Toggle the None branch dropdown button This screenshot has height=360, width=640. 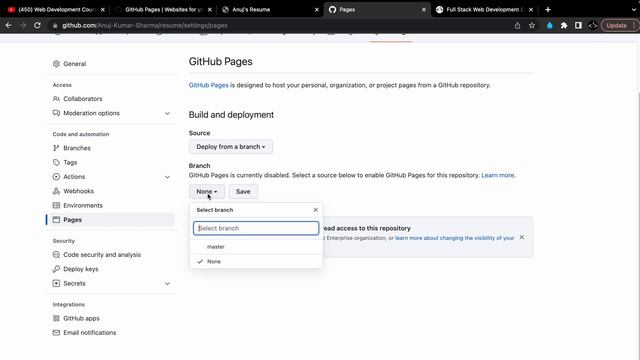[x=207, y=191]
